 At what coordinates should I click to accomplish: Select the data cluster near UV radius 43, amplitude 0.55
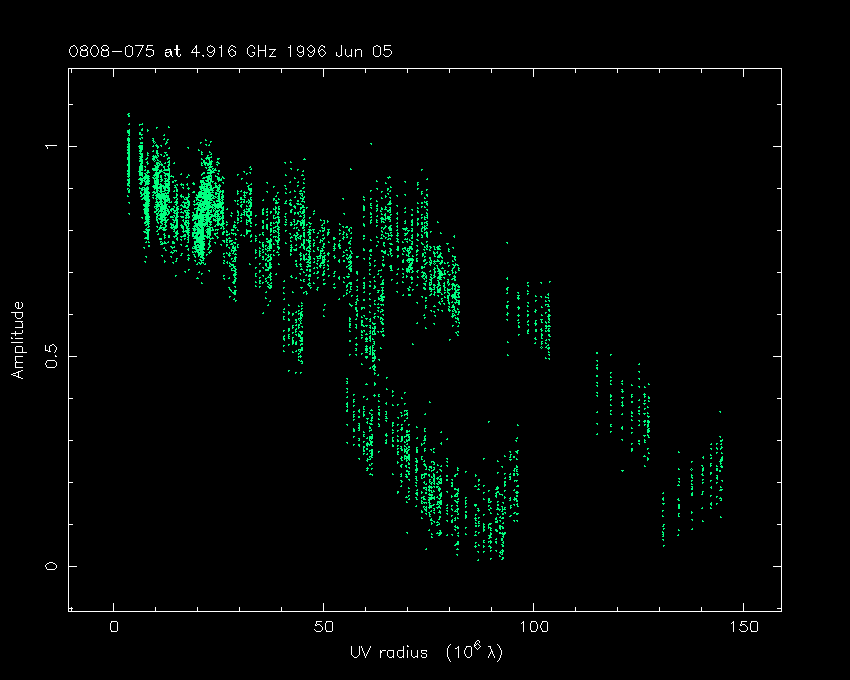pyautogui.click(x=294, y=330)
